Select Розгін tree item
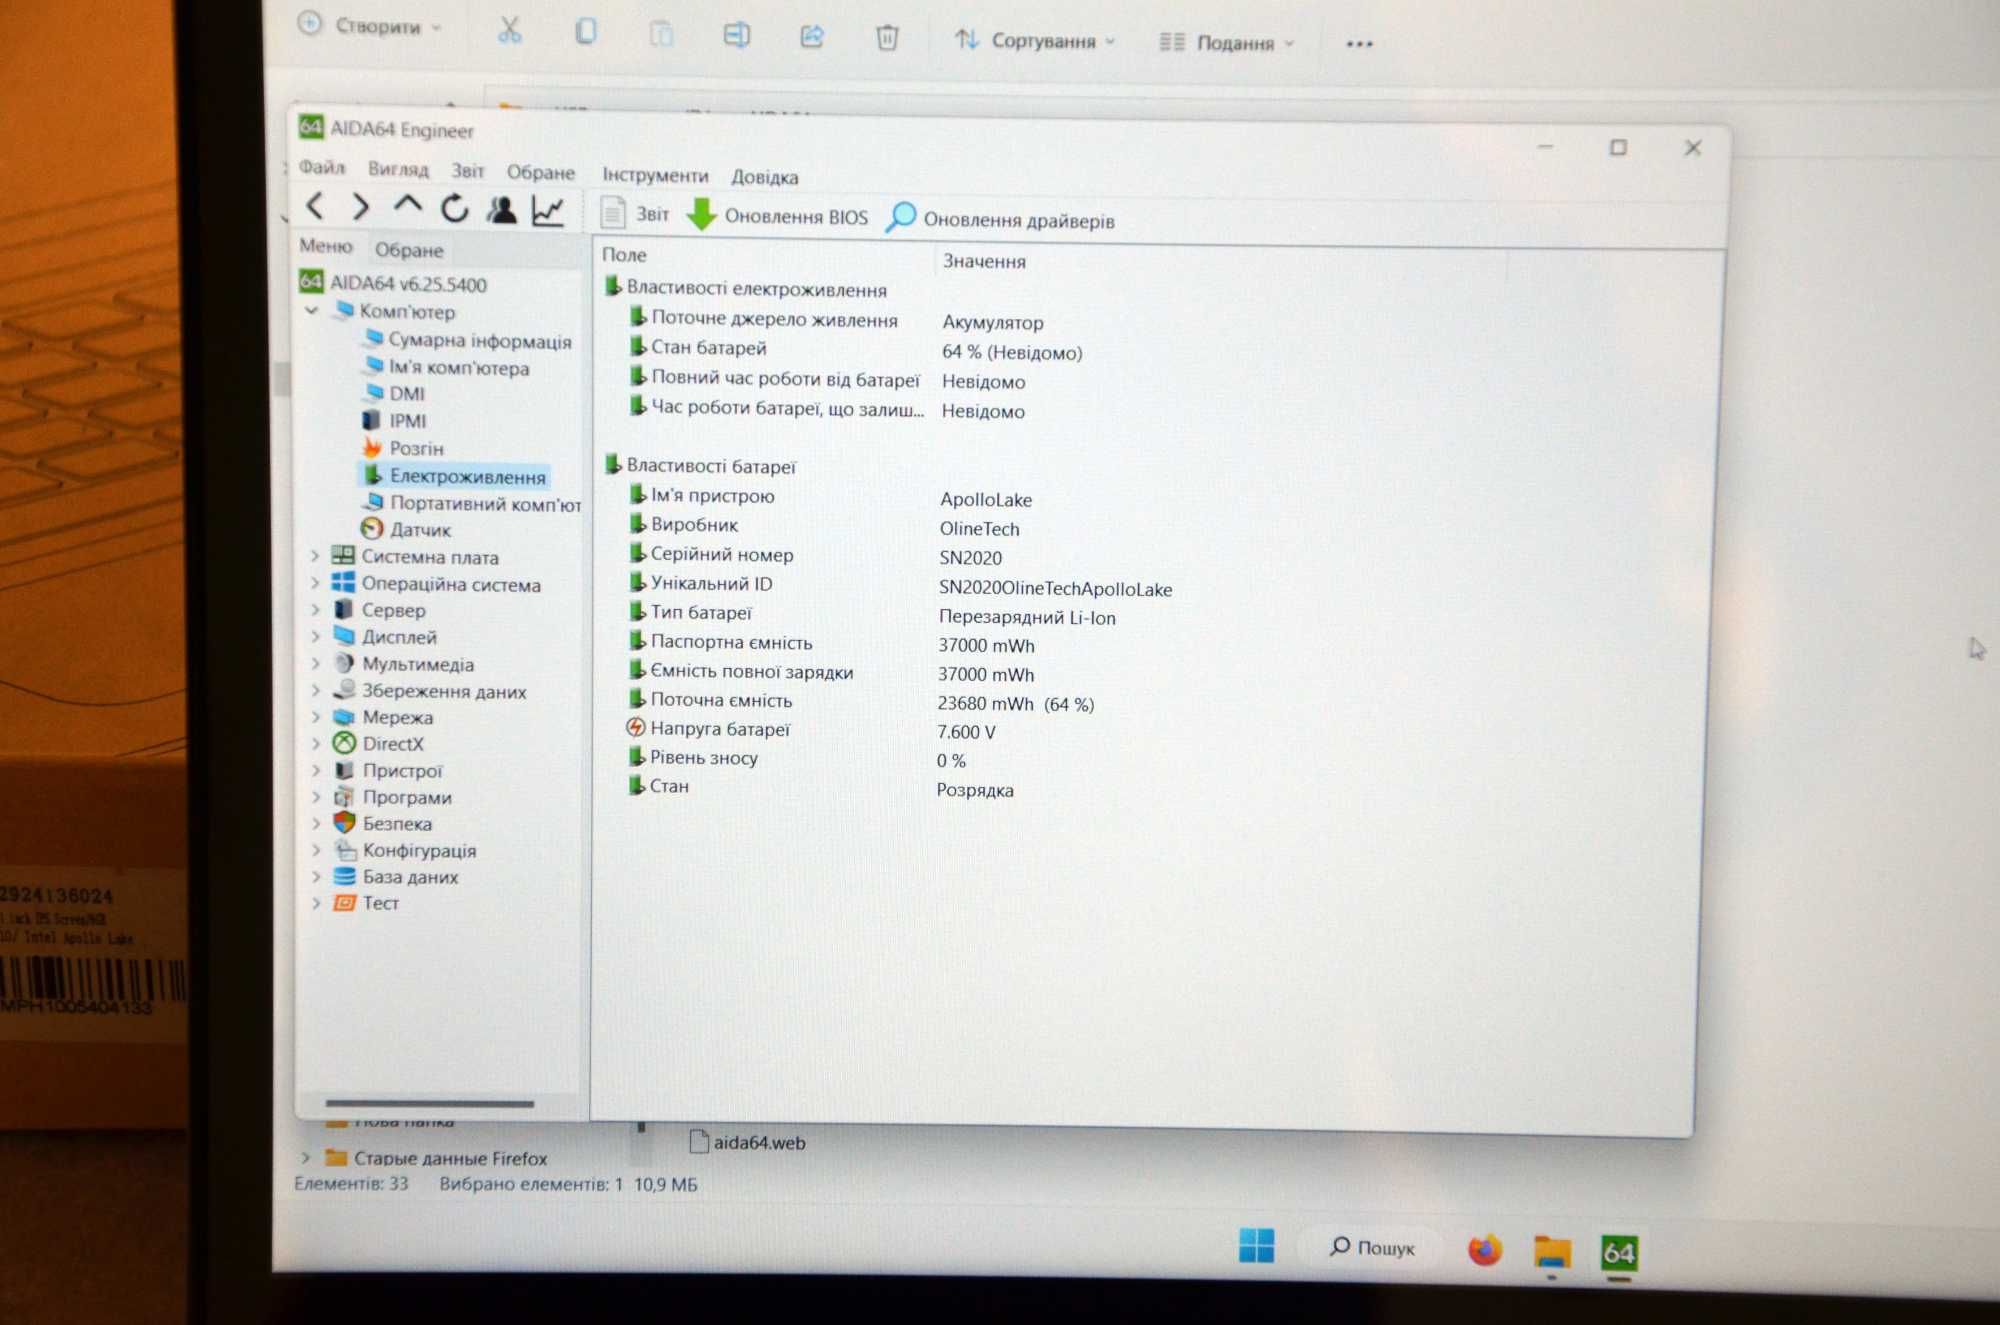Image resolution: width=2000 pixels, height=1325 pixels. [403, 448]
